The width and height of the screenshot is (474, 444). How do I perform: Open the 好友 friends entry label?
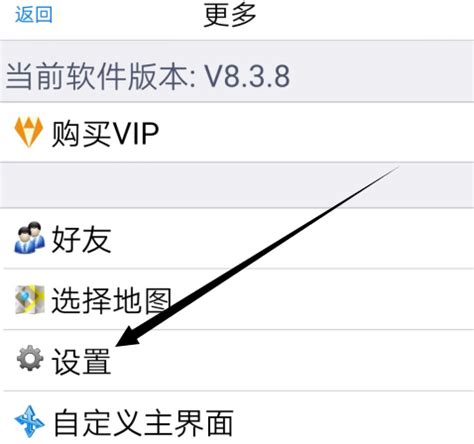tap(81, 239)
